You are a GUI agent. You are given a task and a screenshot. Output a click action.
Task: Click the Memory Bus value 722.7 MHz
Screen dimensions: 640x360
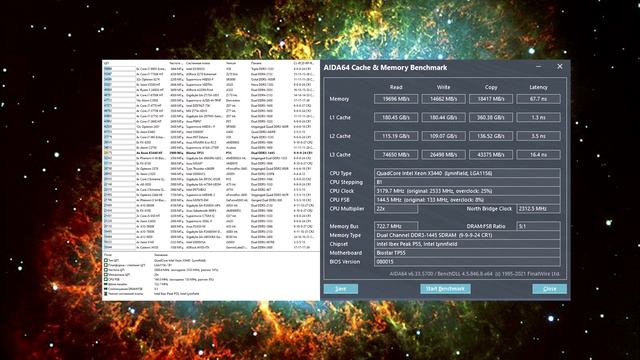tap(396, 226)
